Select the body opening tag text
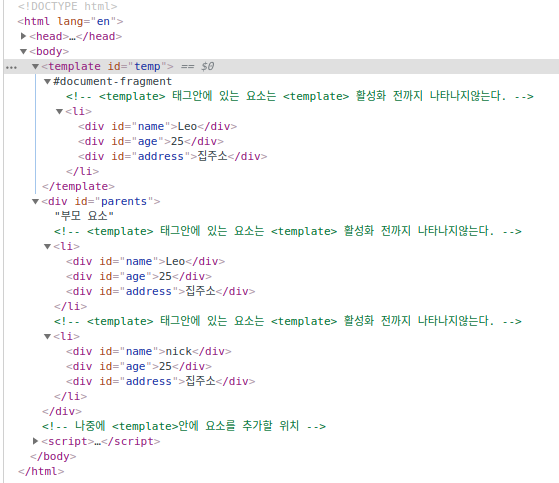This screenshot has height=483, width=559. [49, 51]
